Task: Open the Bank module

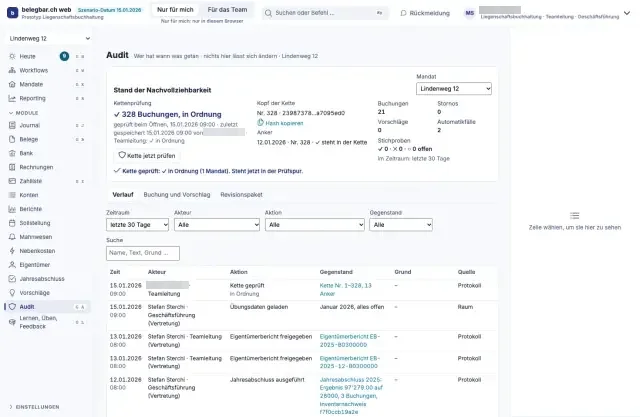Action: coord(47,153)
